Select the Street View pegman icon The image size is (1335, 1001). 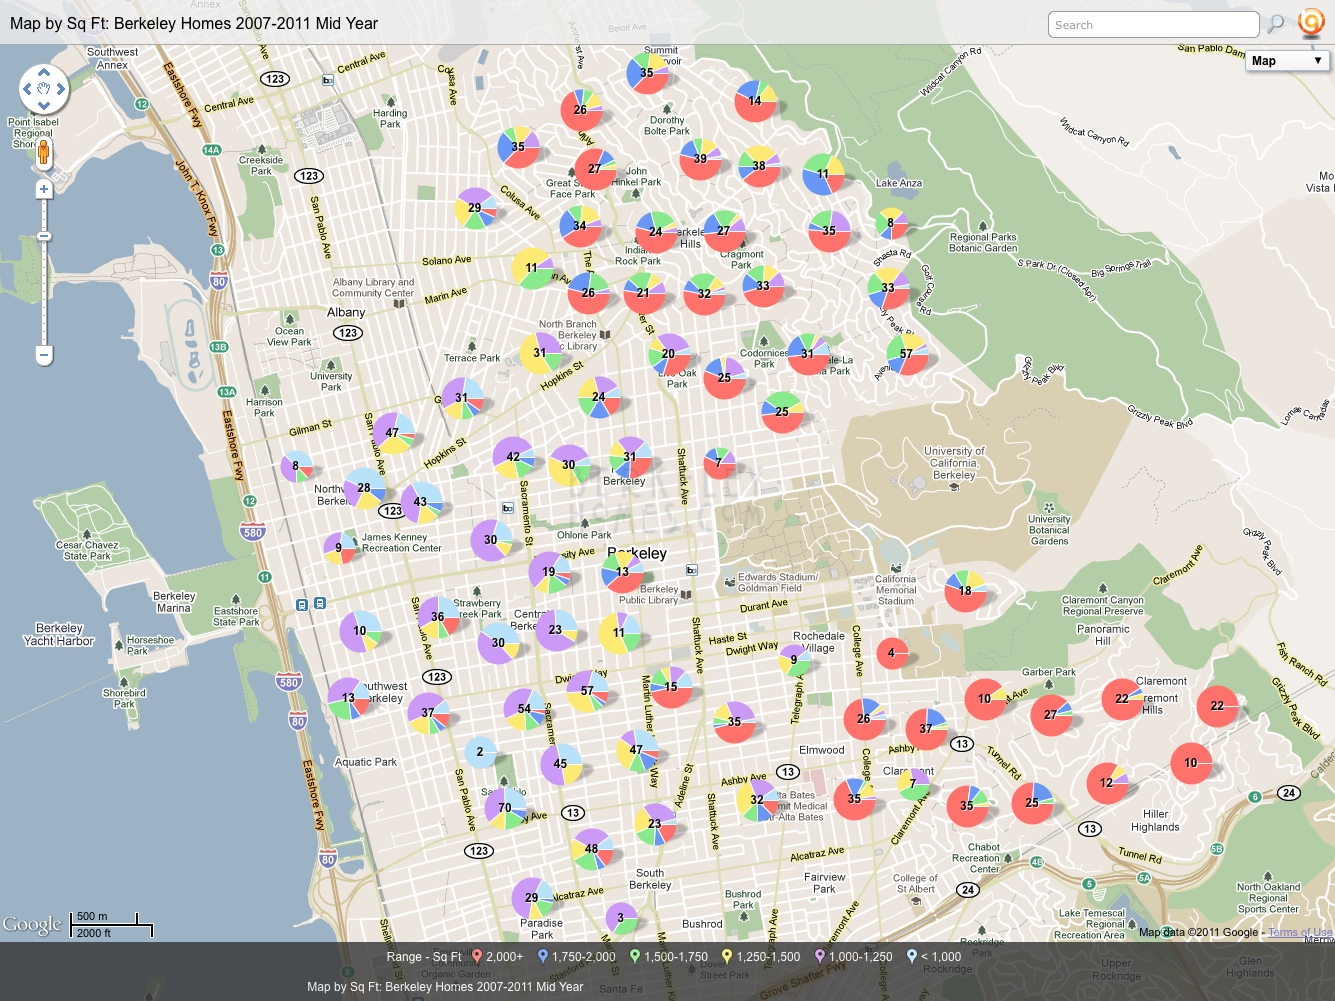43,153
